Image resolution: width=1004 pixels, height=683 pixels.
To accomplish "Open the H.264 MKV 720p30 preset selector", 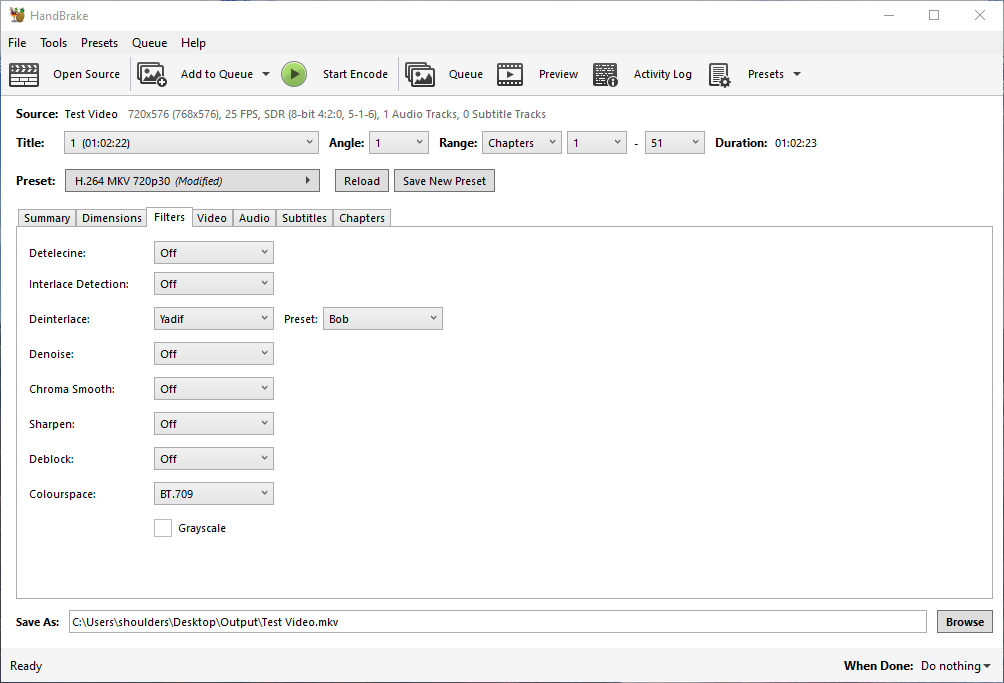I will (192, 181).
